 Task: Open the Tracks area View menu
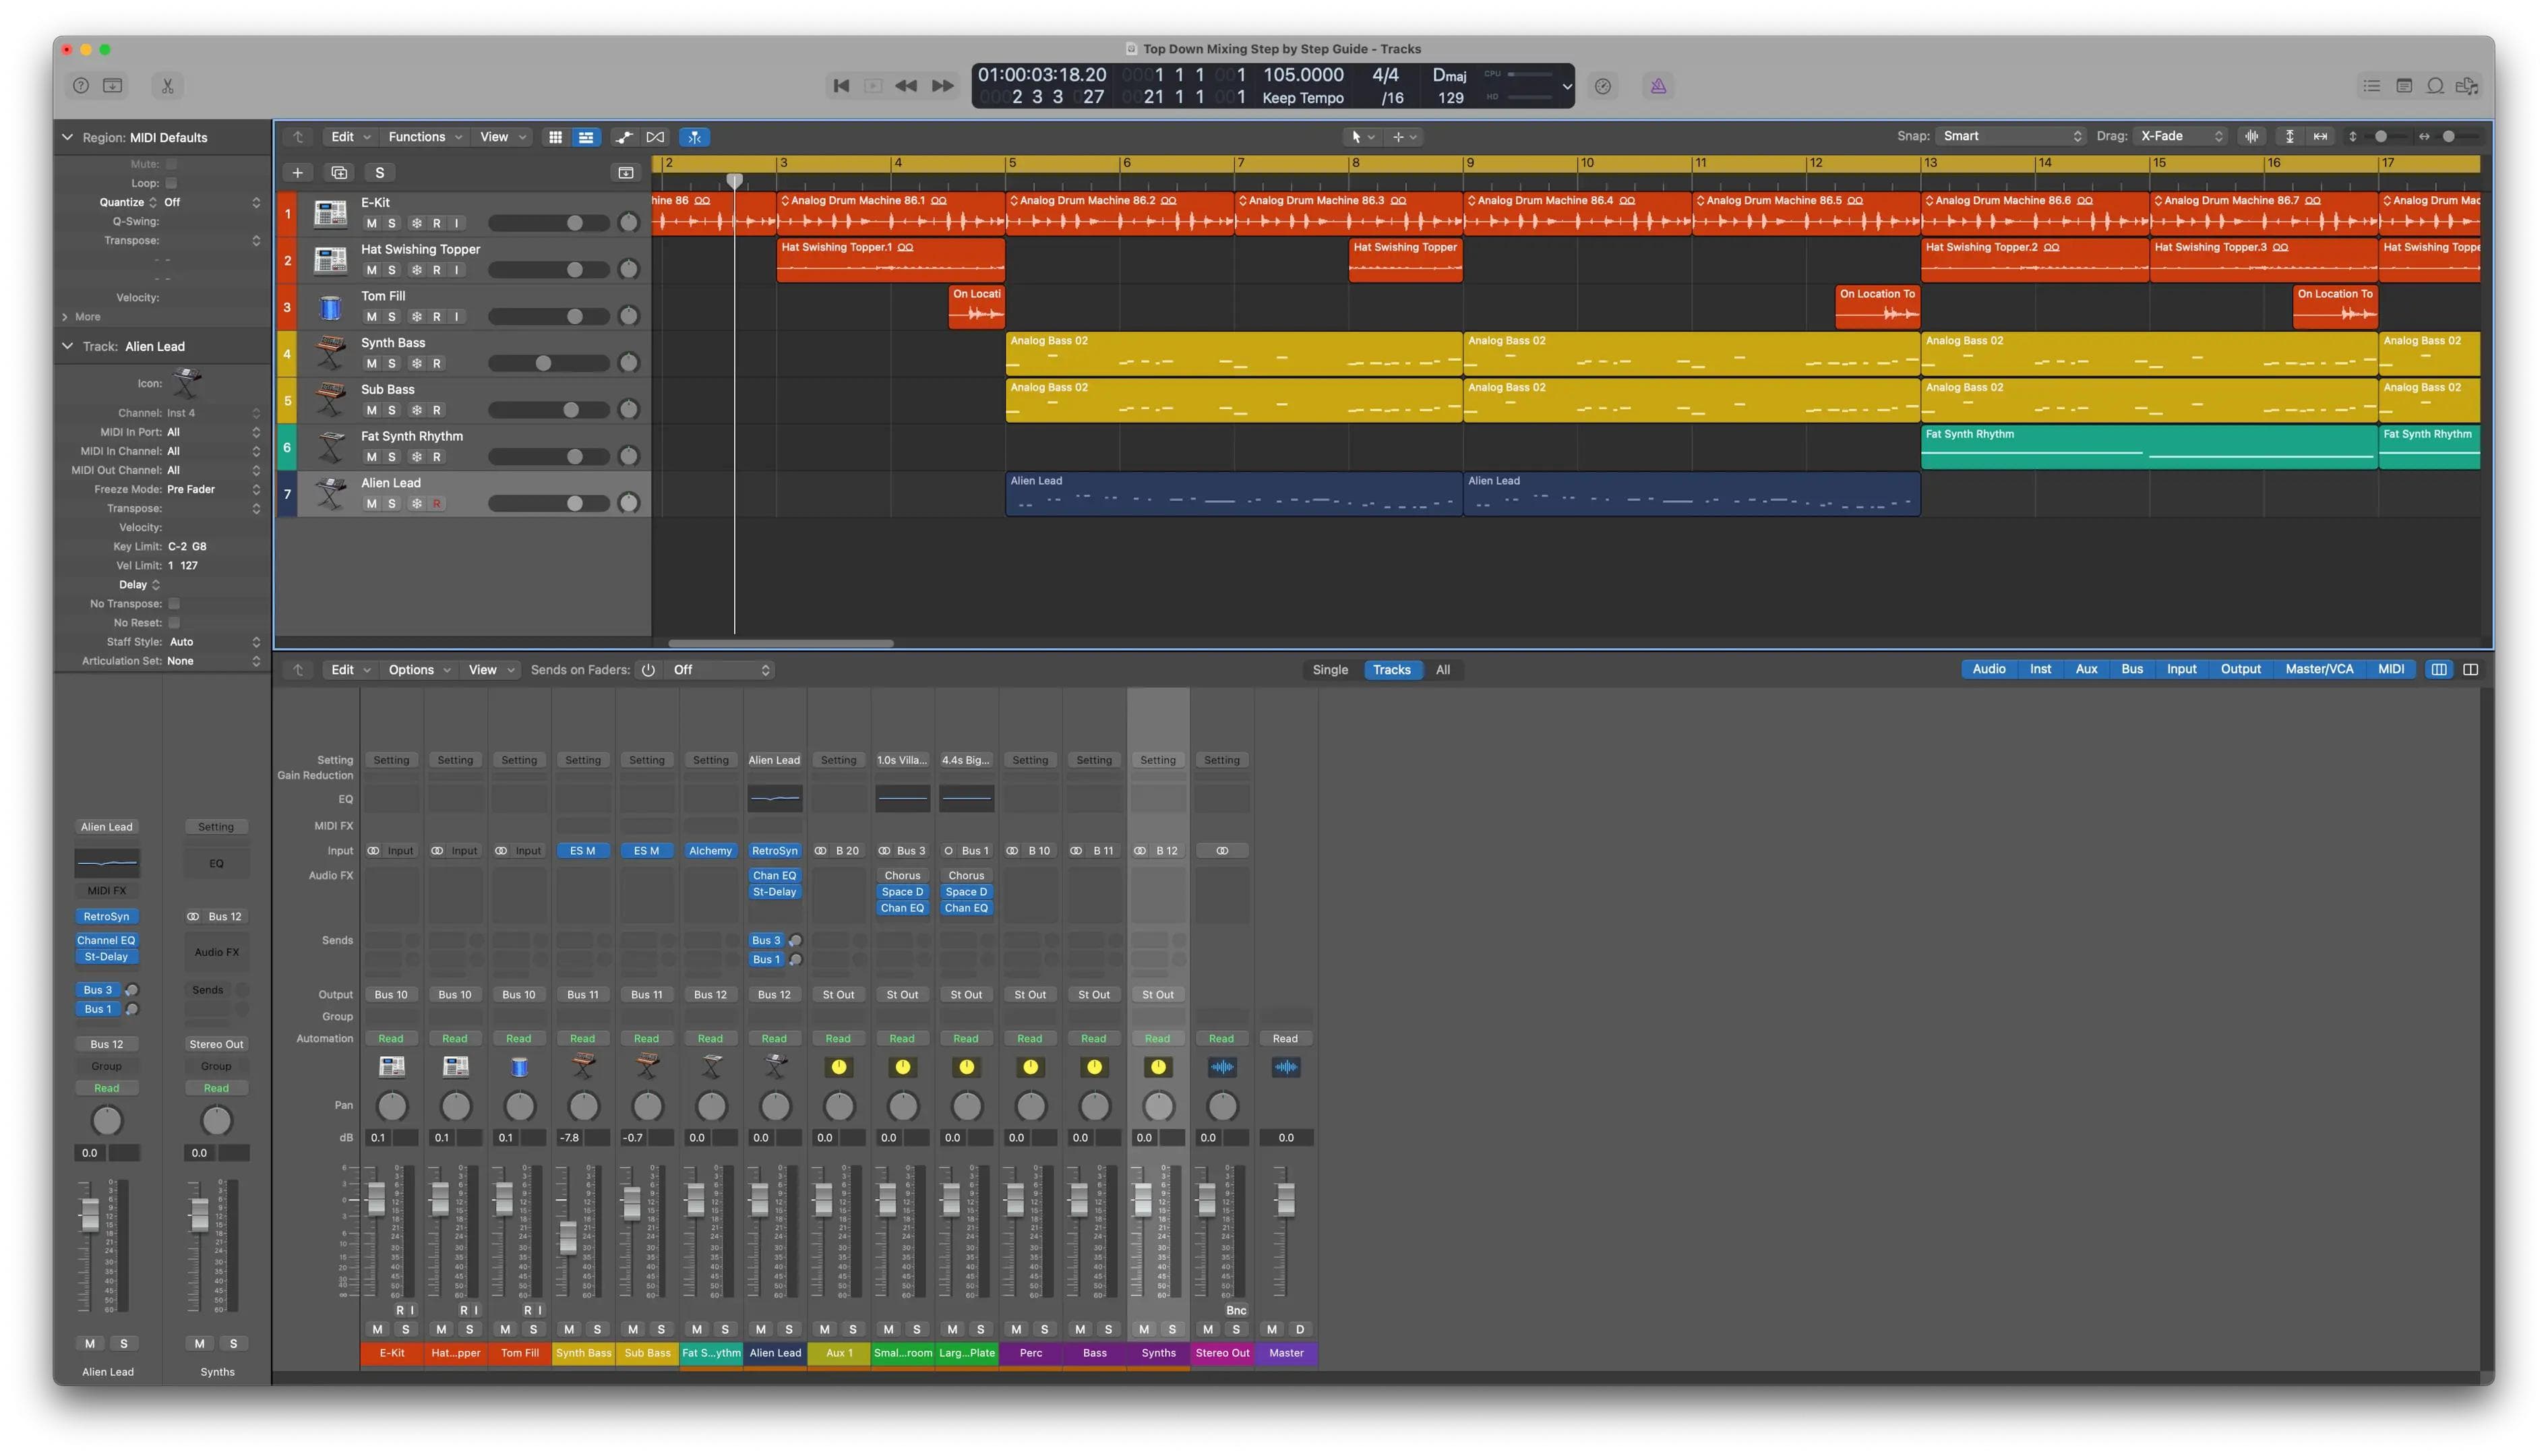[502, 137]
